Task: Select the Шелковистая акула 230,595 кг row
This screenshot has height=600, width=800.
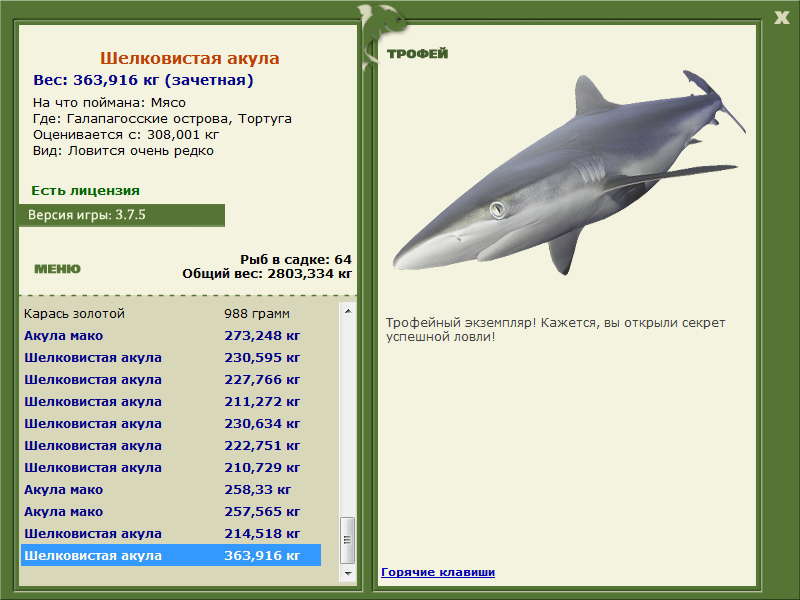Action: coord(171,357)
